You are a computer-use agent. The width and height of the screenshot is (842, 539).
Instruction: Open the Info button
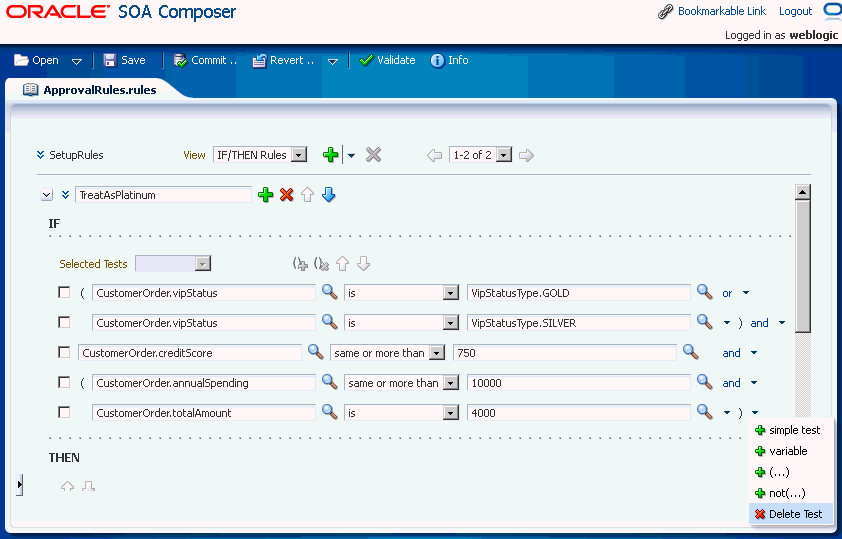pos(449,60)
